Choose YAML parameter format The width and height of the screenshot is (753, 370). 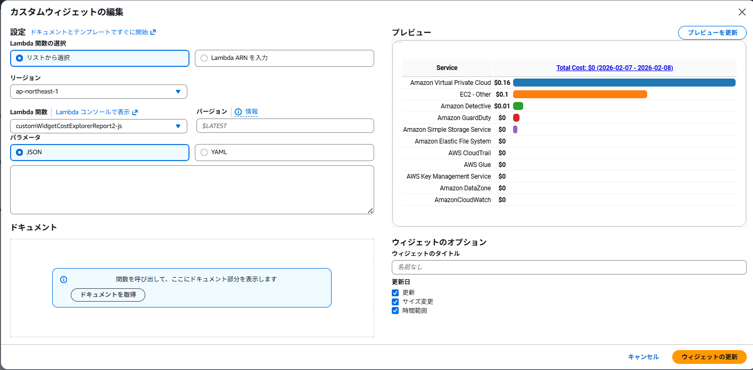[284, 152]
